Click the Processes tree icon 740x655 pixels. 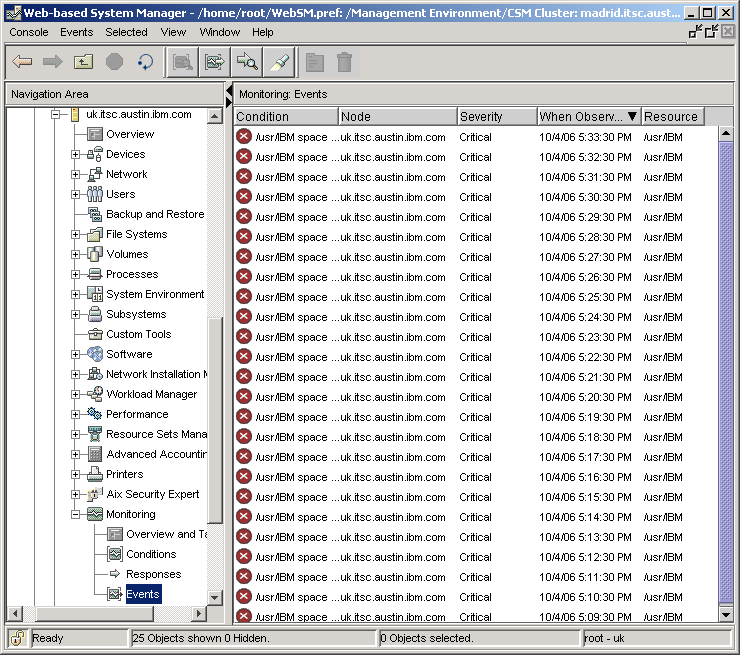94,274
